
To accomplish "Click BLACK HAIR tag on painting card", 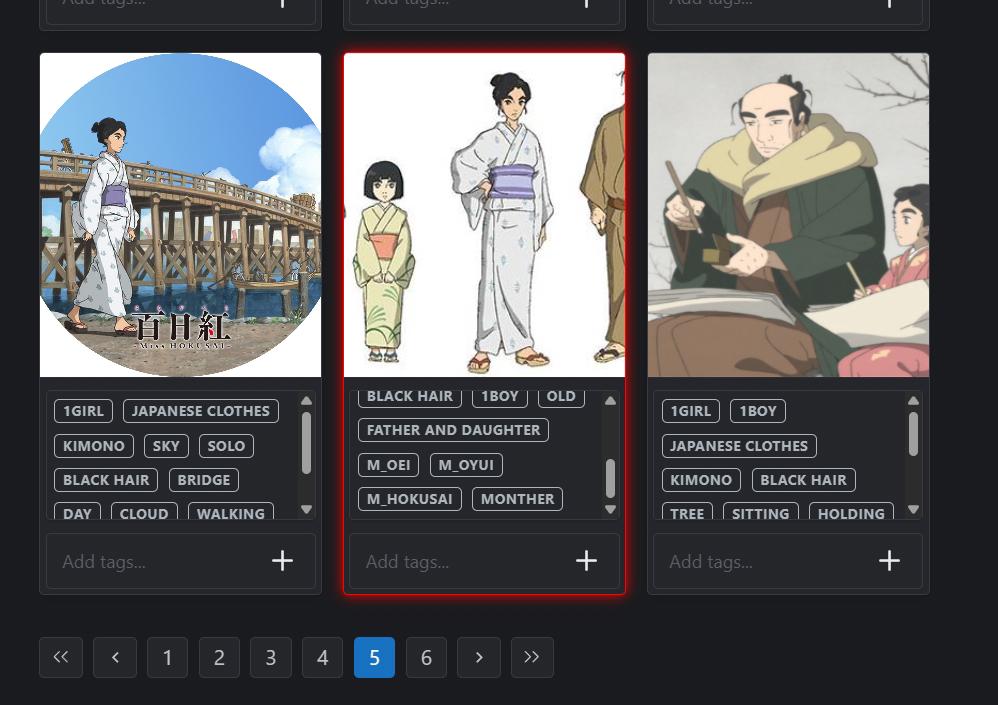I will tap(804, 480).
